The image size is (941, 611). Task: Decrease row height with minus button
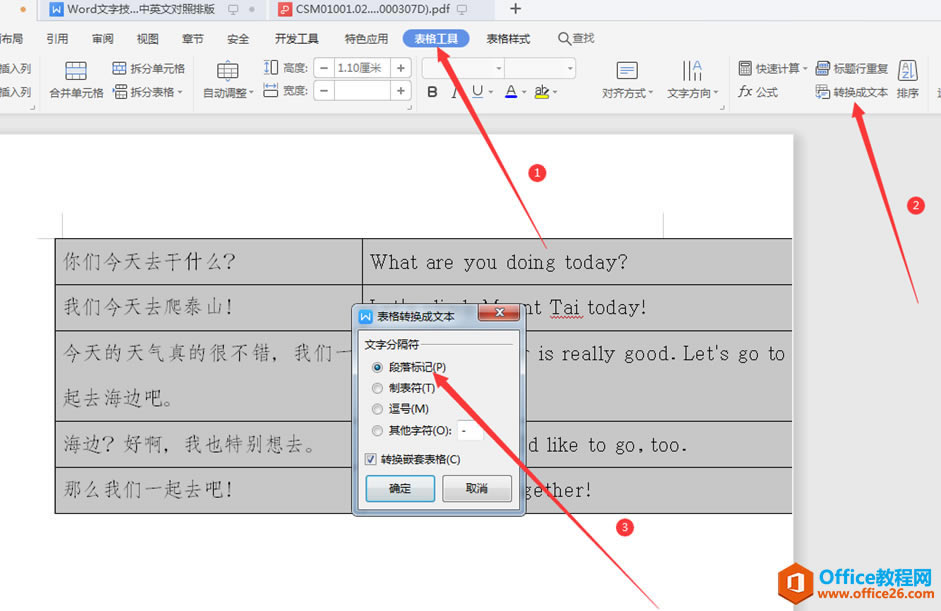tap(324, 68)
